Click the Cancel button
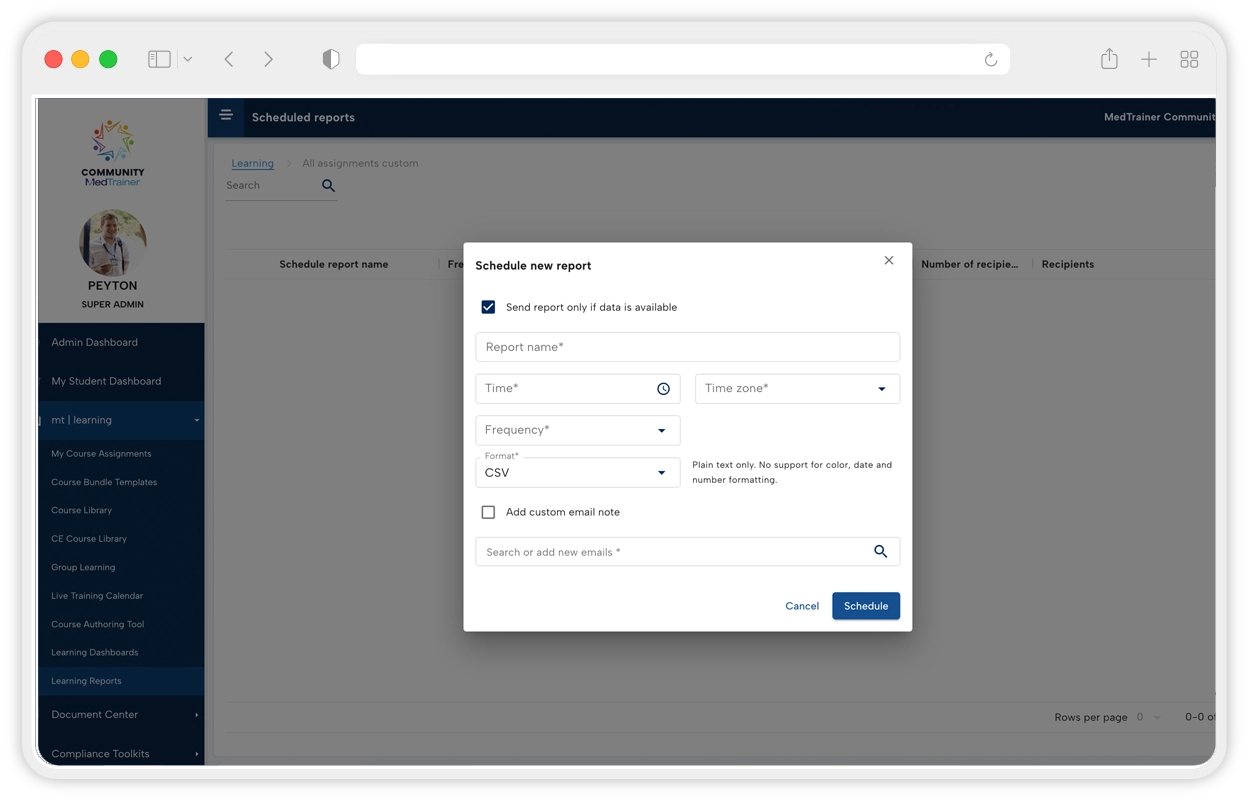This screenshot has width=1250, height=800. [x=802, y=606]
